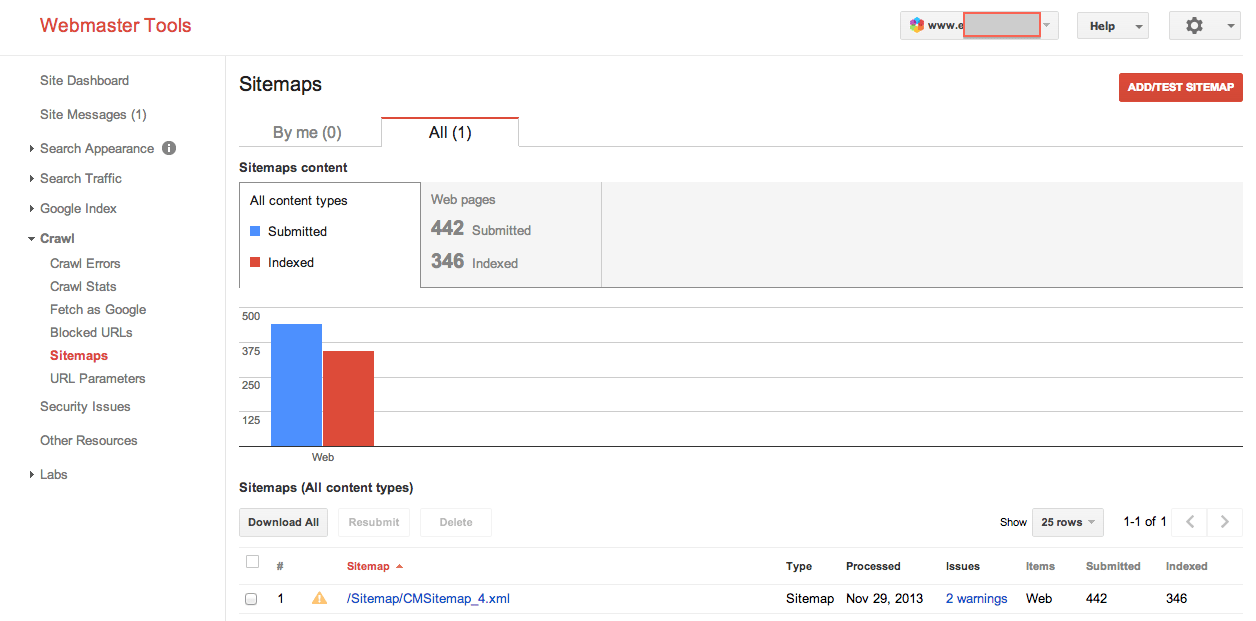Select the Web pages content tab
The width and height of the screenshot is (1256, 621).
(x=510, y=234)
